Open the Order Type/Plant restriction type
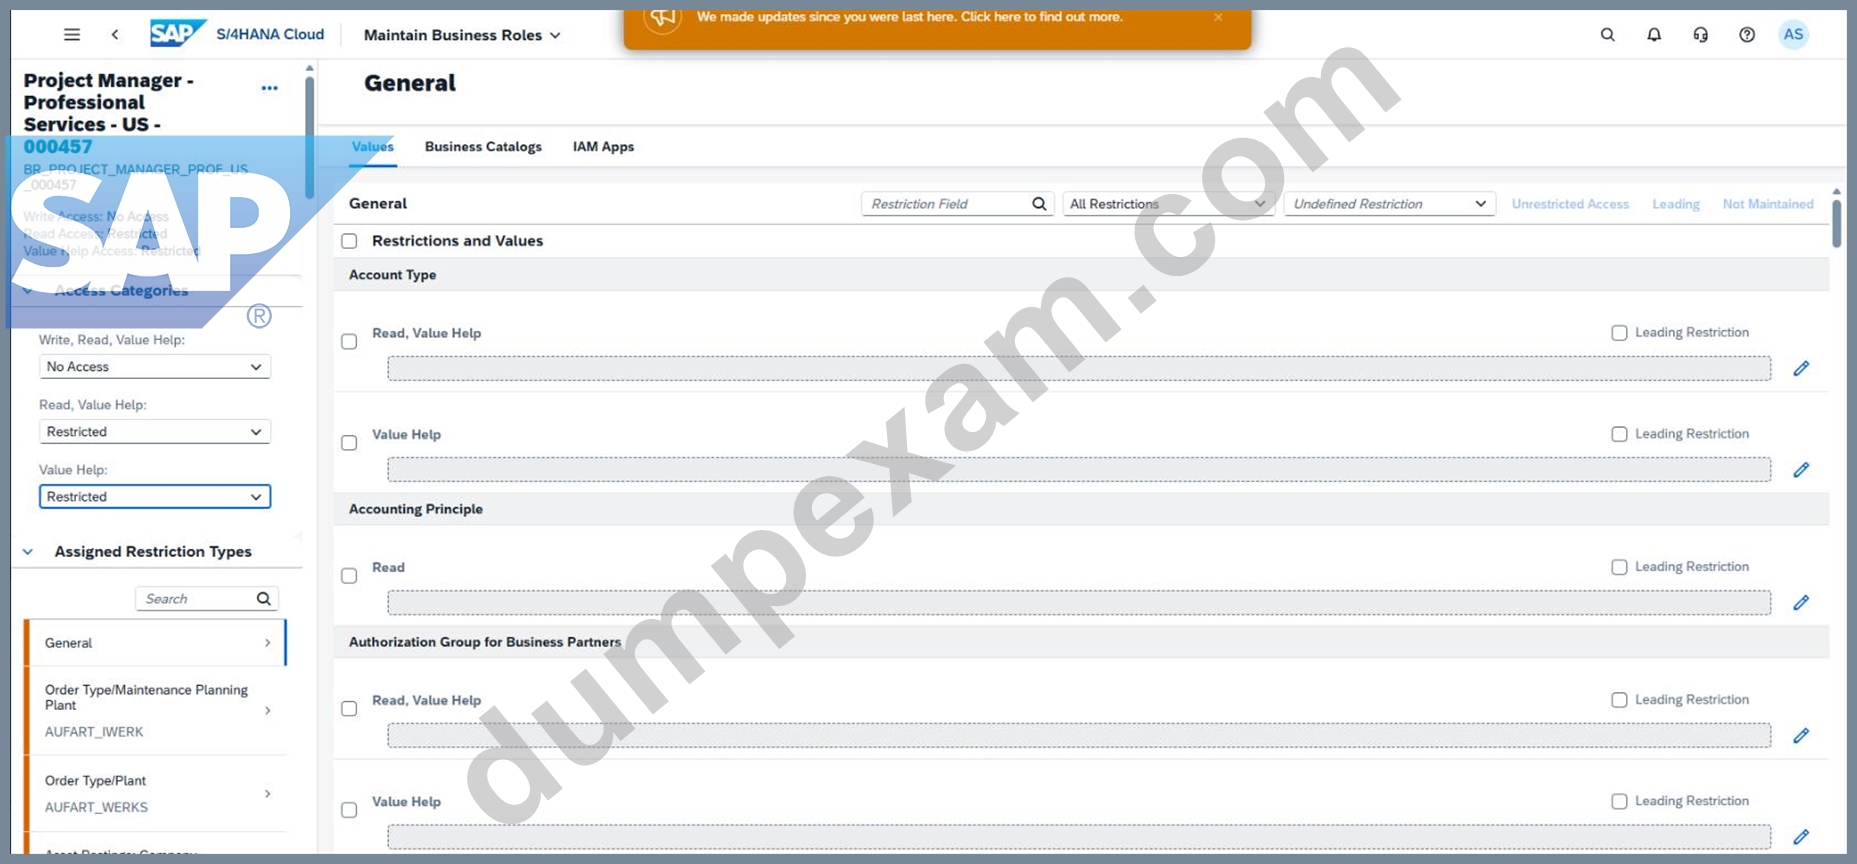1857x864 pixels. pos(156,794)
